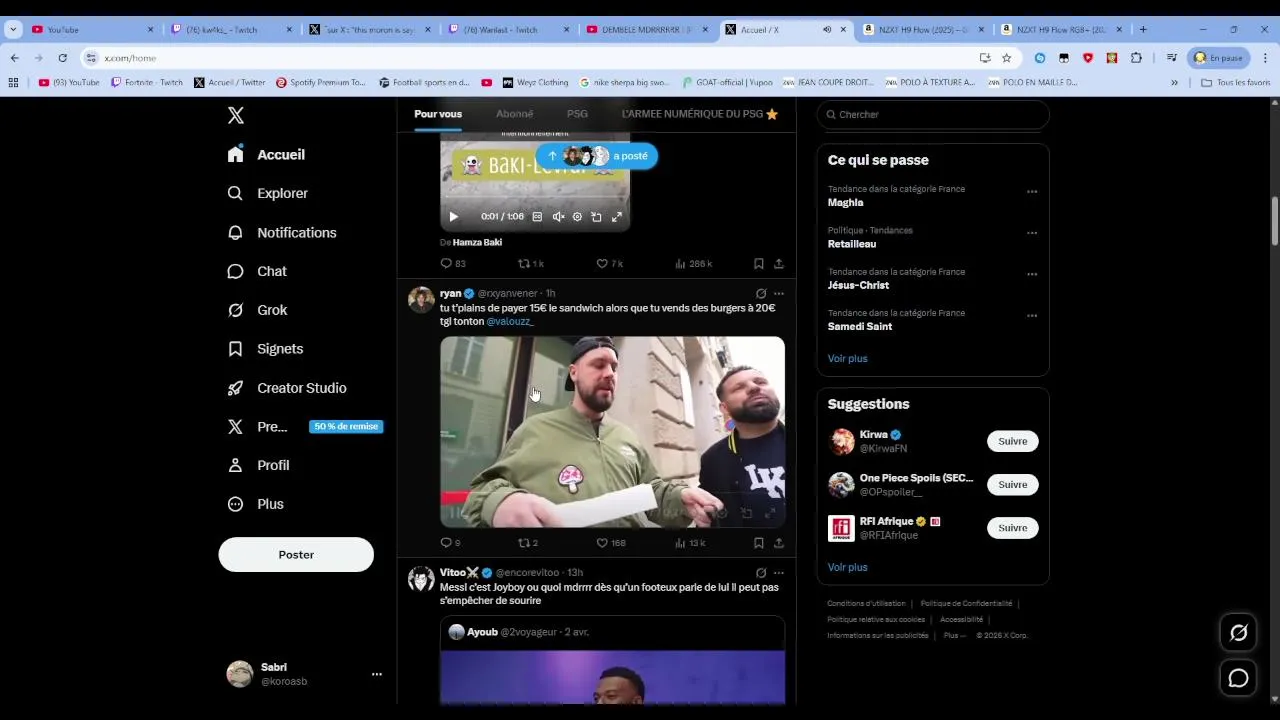The height and width of the screenshot is (720, 1280).
Task: Open options for Retailleau trend
Action: [x=1032, y=233]
